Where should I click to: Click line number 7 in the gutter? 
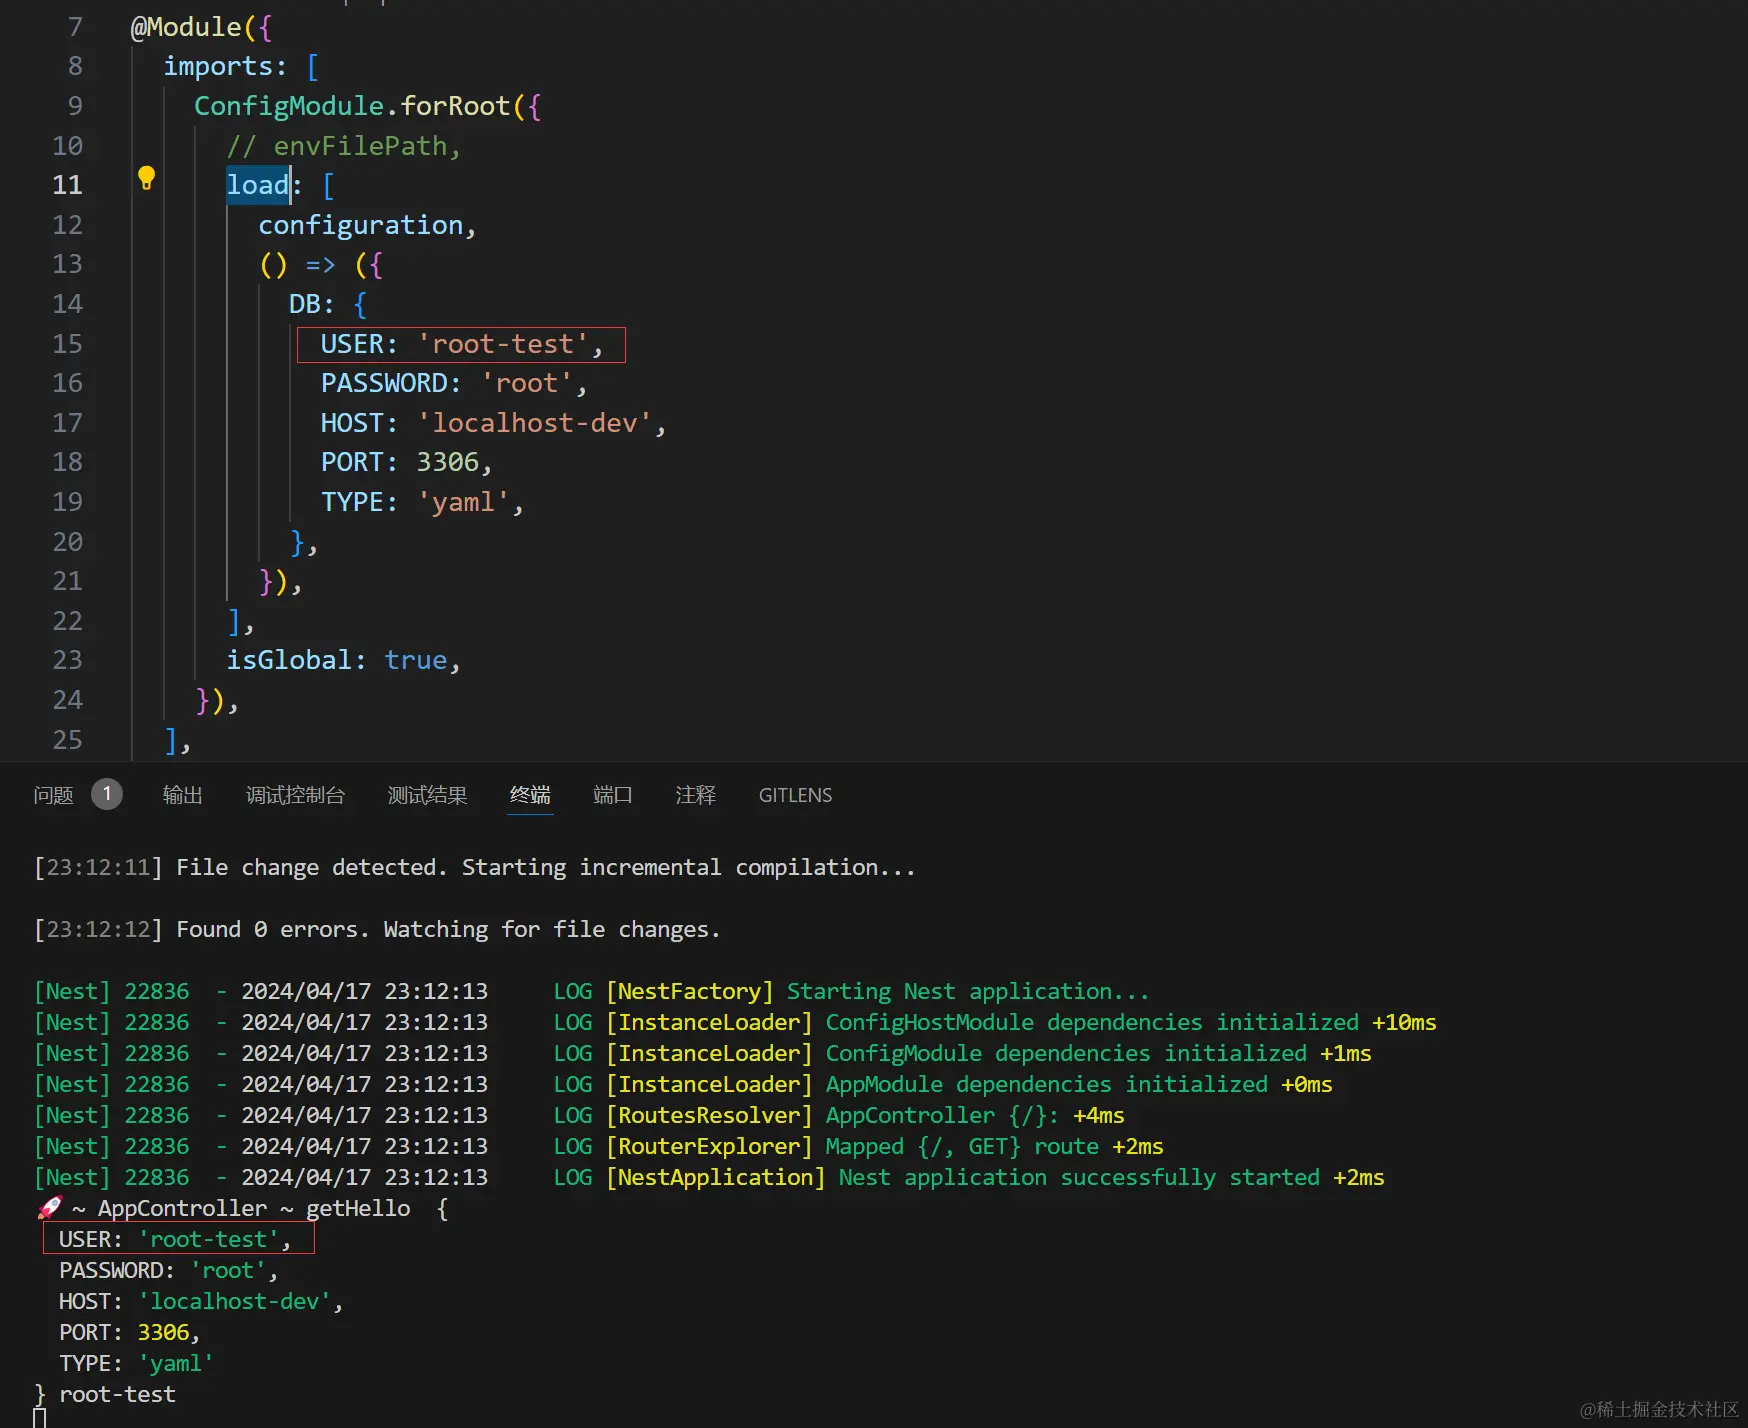(x=75, y=27)
